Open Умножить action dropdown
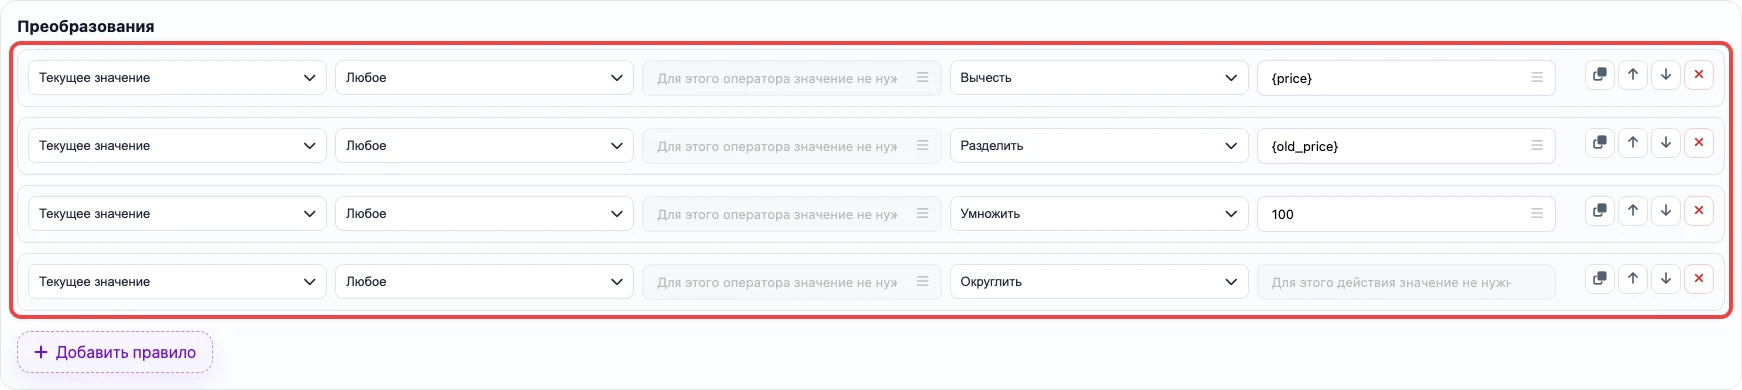The height and width of the screenshot is (390, 1742). point(1099,214)
